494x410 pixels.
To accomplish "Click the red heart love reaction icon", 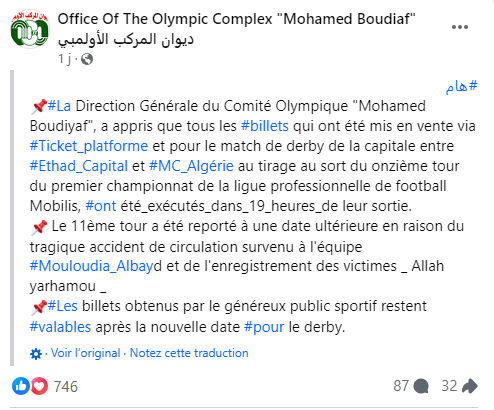I will tap(39, 386).
